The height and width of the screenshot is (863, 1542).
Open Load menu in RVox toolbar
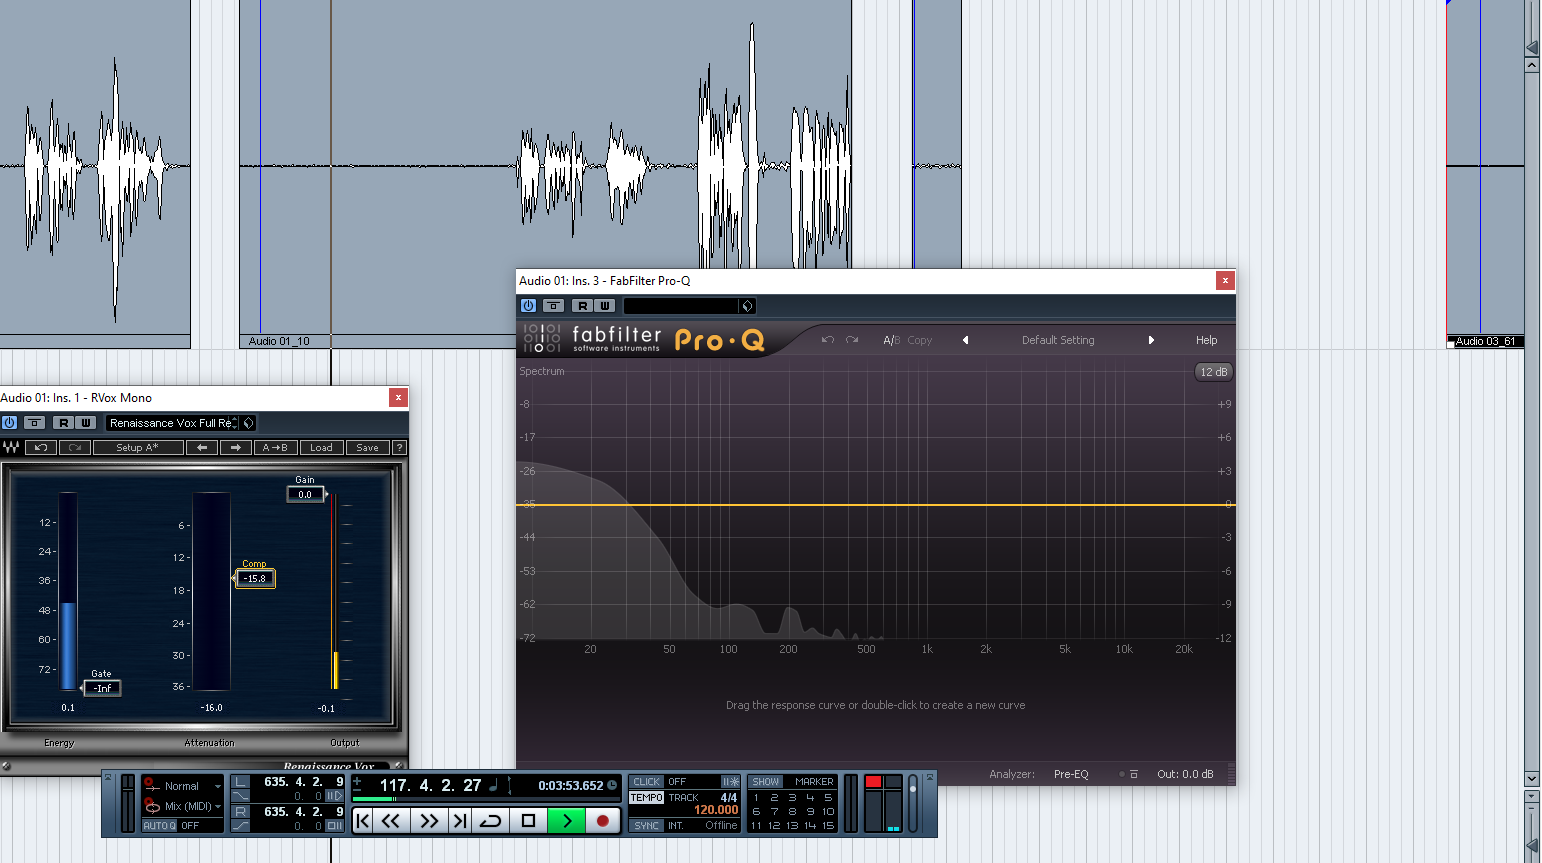coord(321,447)
